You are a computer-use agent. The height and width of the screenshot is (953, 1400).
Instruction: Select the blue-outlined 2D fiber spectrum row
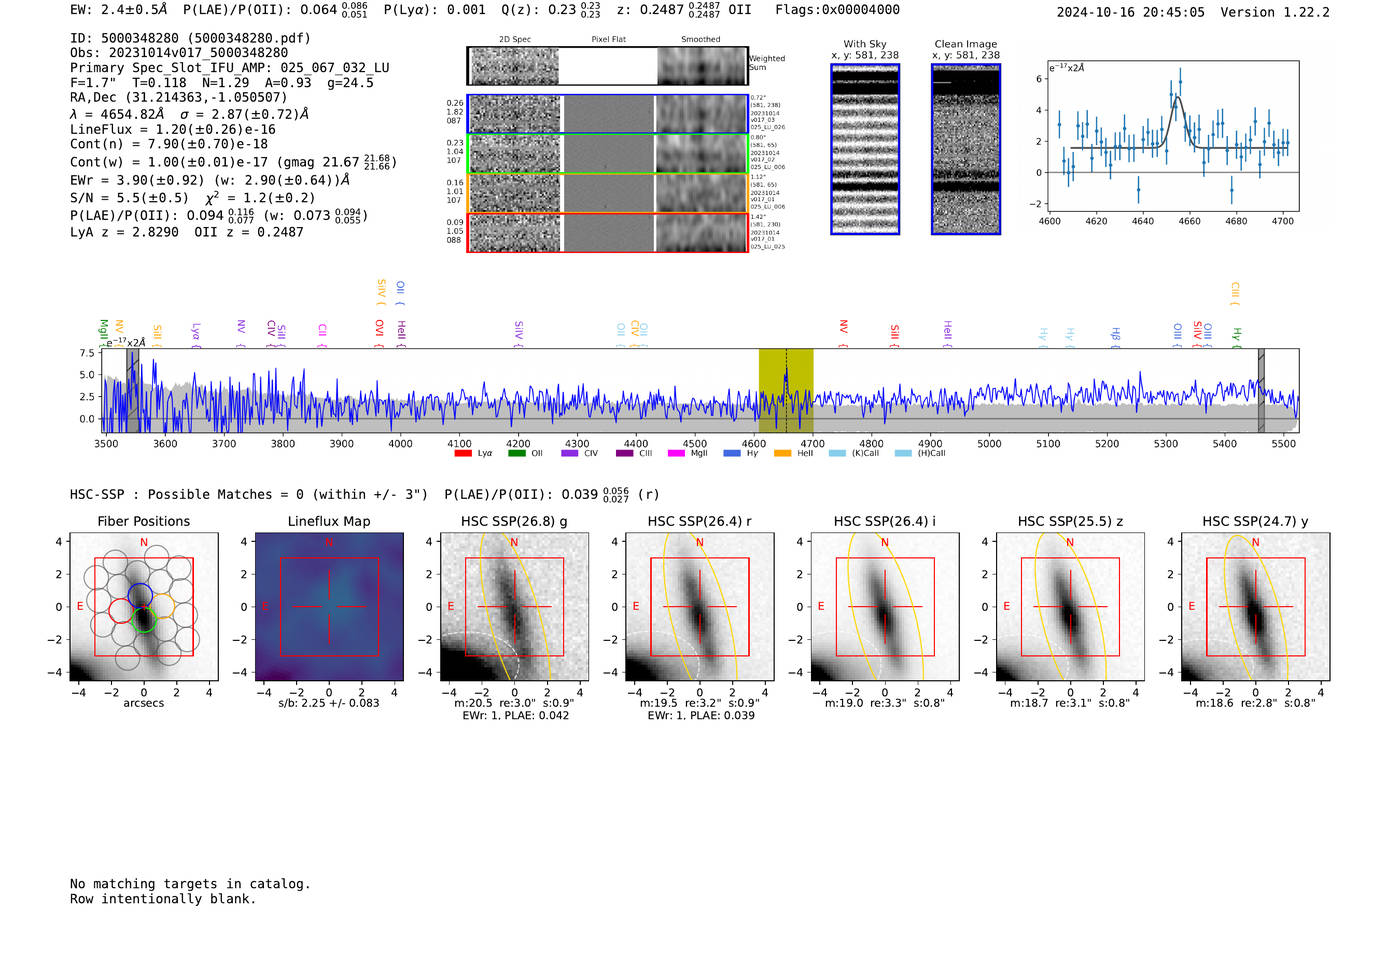click(607, 115)
